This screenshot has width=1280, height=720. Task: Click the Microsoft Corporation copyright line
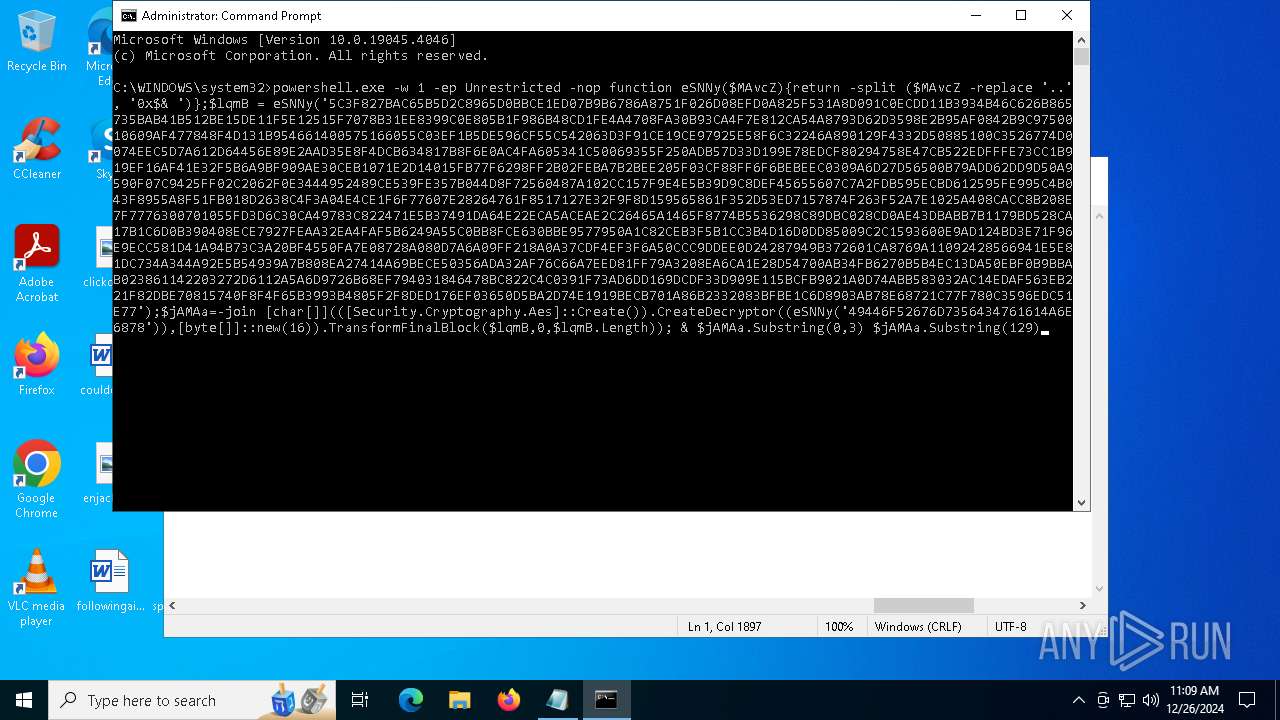tap(301, 56)
